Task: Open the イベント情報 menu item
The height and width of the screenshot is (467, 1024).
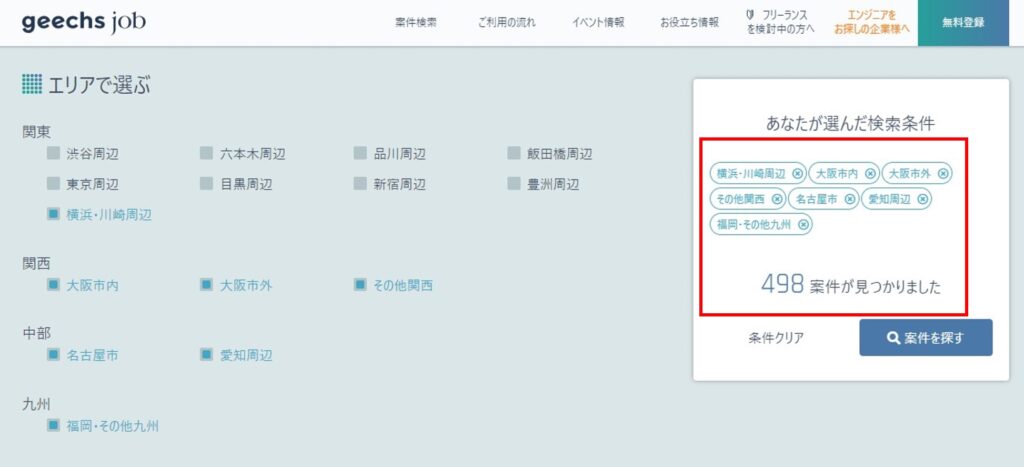Action: pos(598,22)
